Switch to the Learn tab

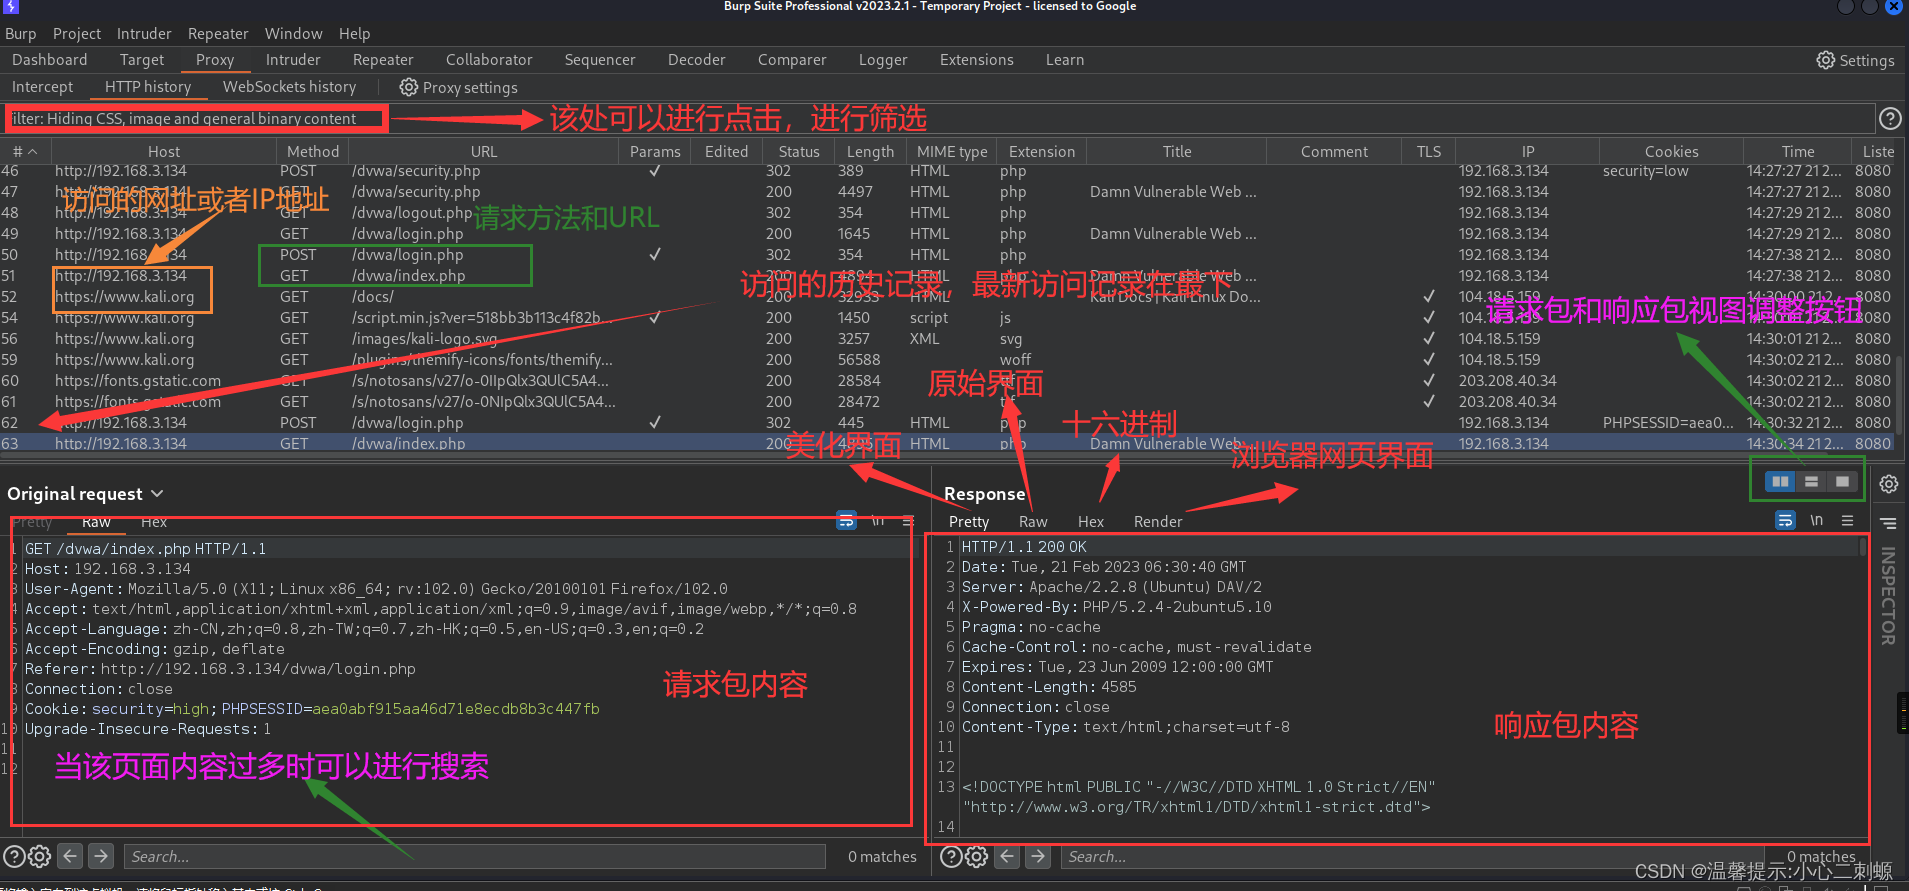(x=1065, y=60)
